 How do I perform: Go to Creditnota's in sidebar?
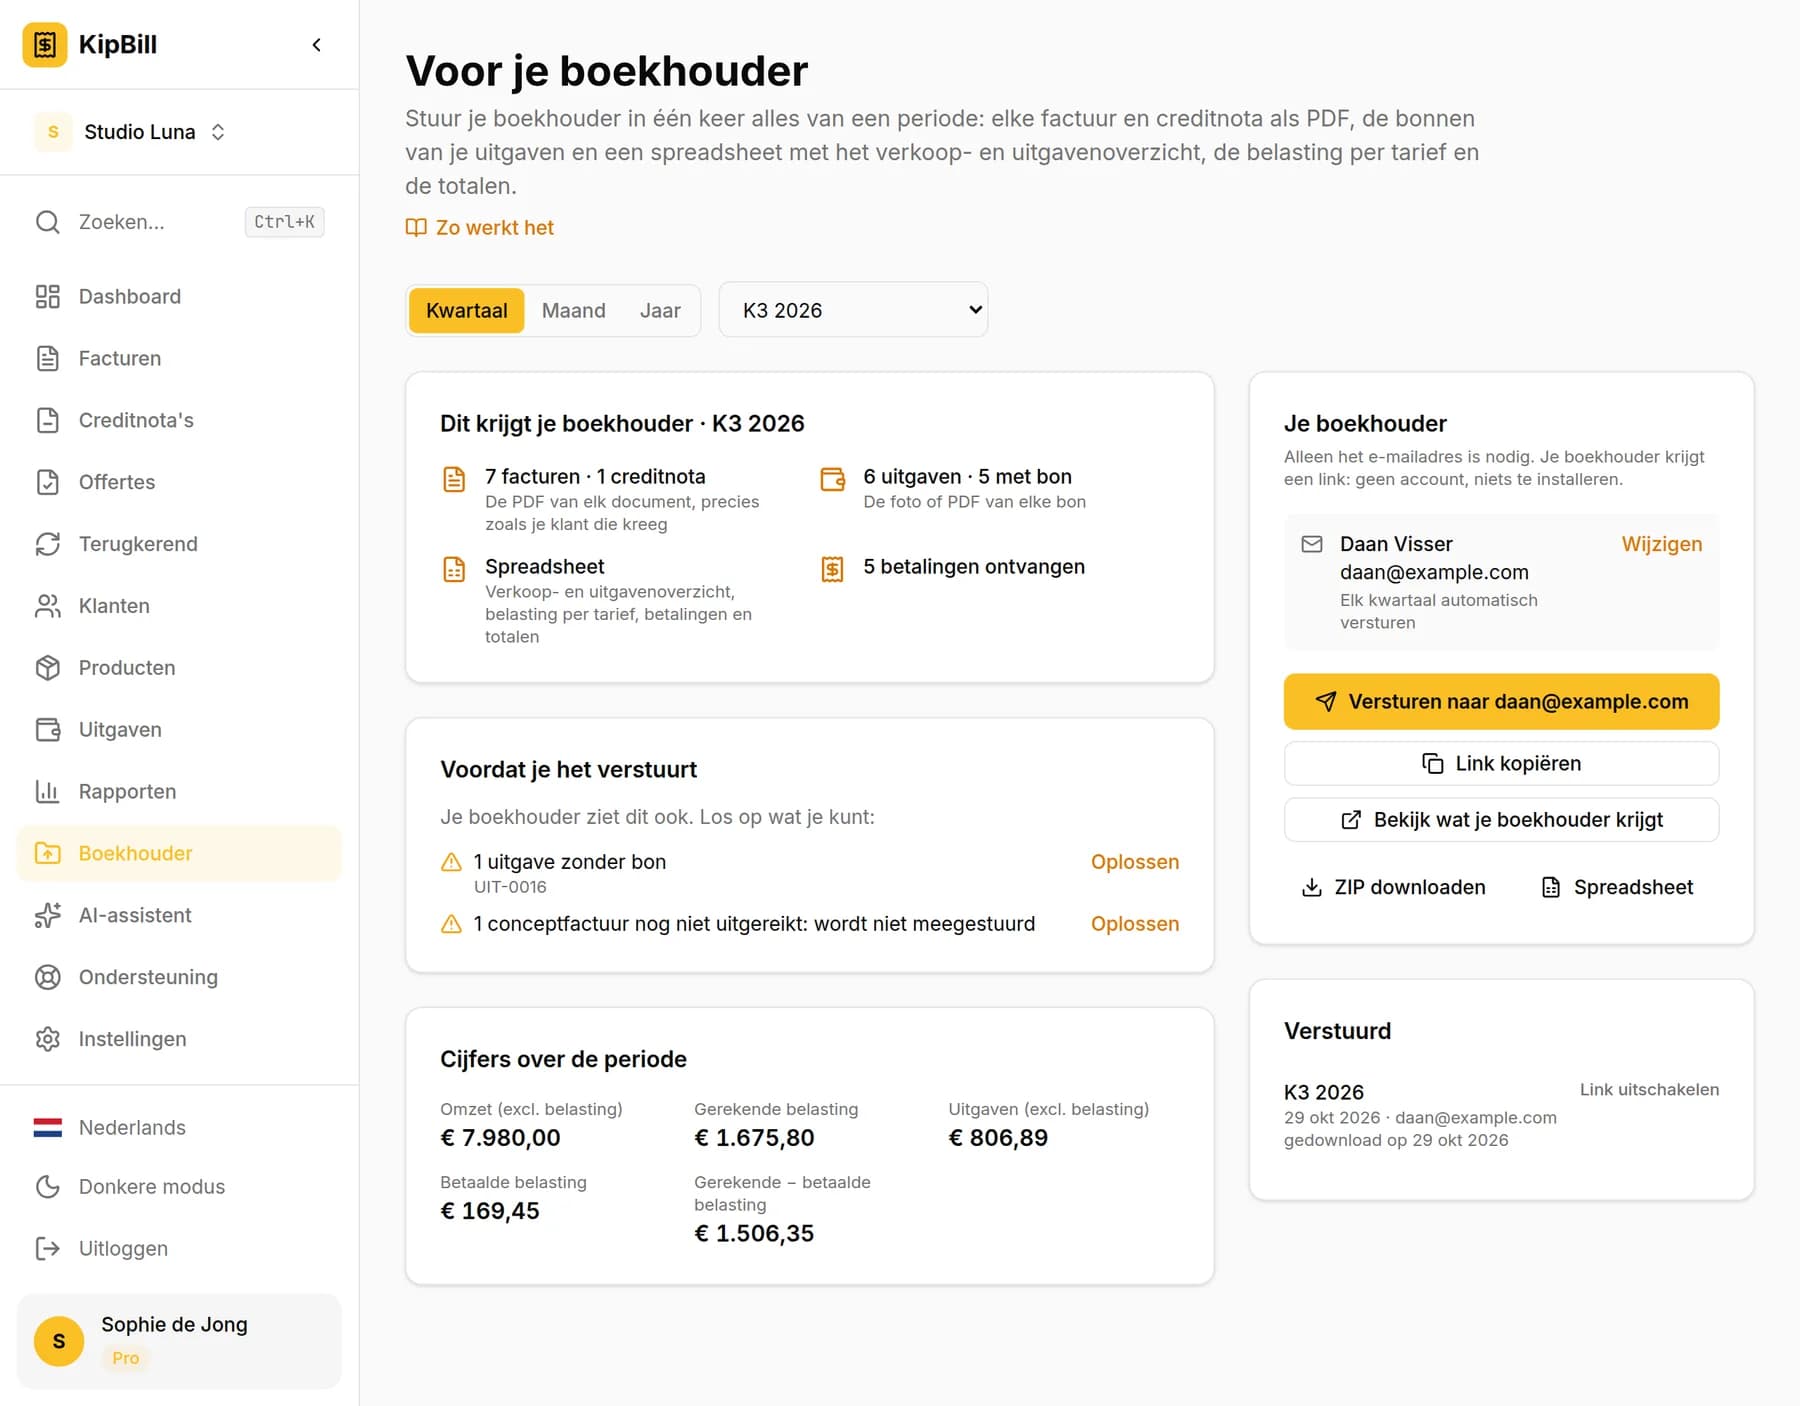(179, 420)
